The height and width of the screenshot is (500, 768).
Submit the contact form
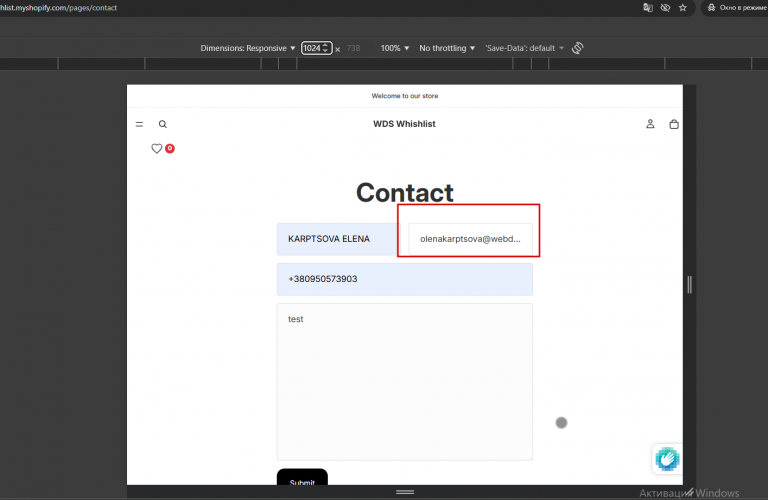point(302,477)
